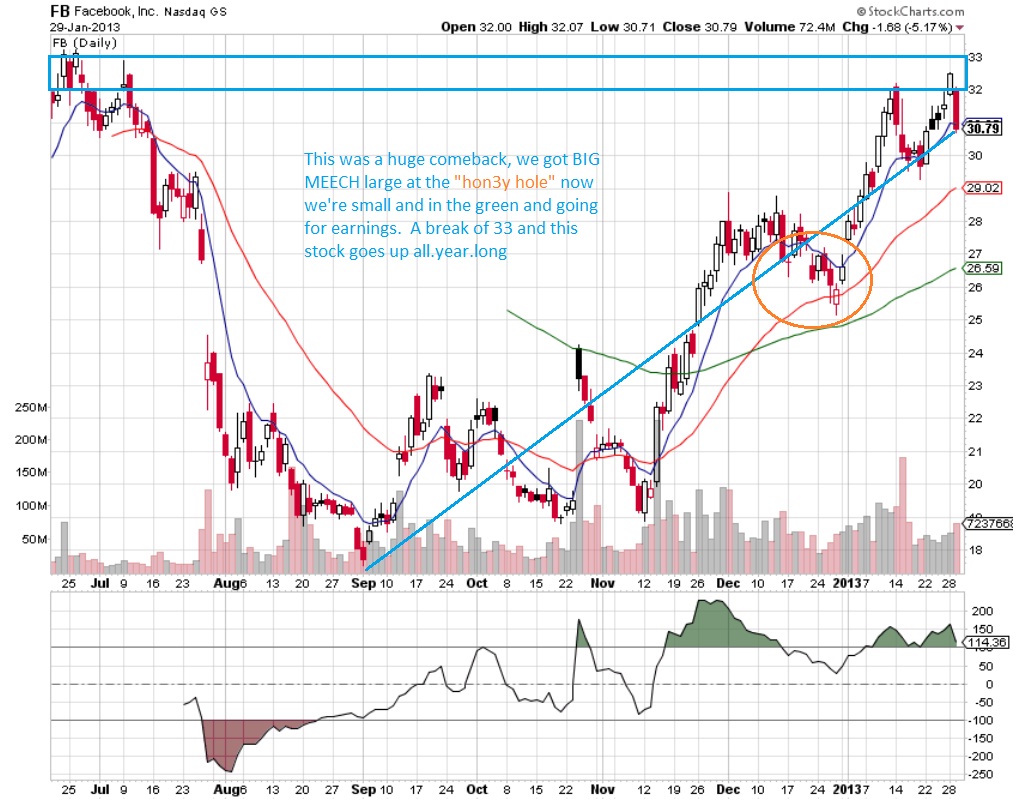
Task: Click the green moving-average tag 26.59
Action: point(983,268)
